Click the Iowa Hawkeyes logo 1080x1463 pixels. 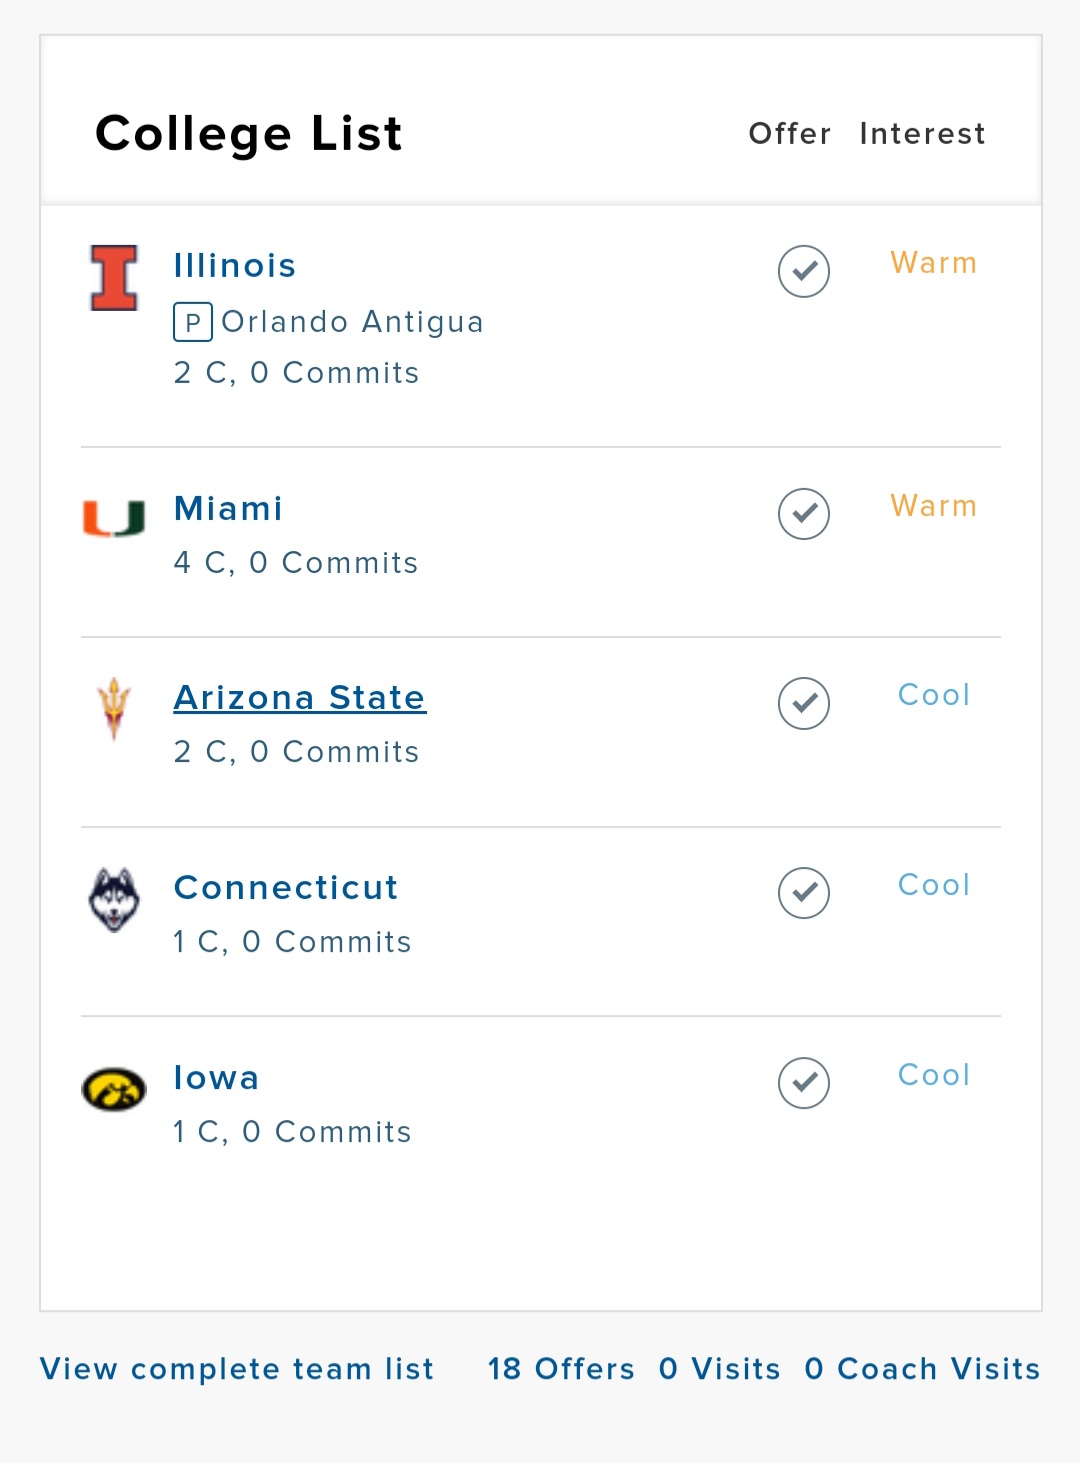pos(114,1089)
